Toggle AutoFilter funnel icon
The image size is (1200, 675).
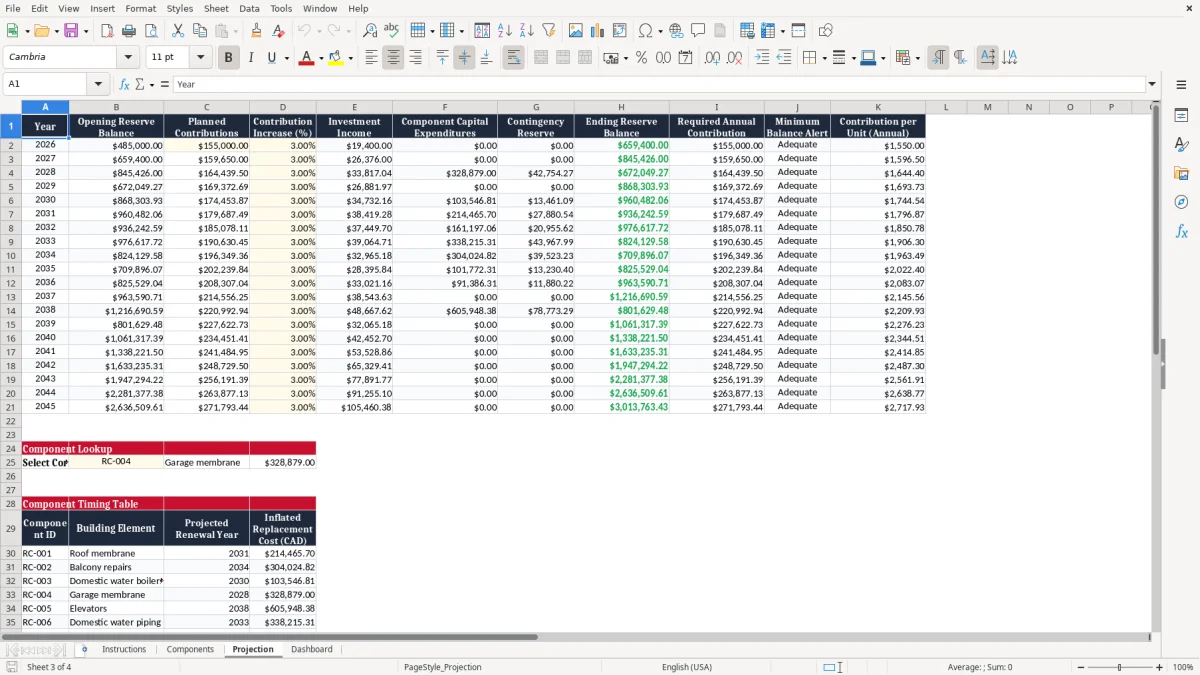point(548,31)
